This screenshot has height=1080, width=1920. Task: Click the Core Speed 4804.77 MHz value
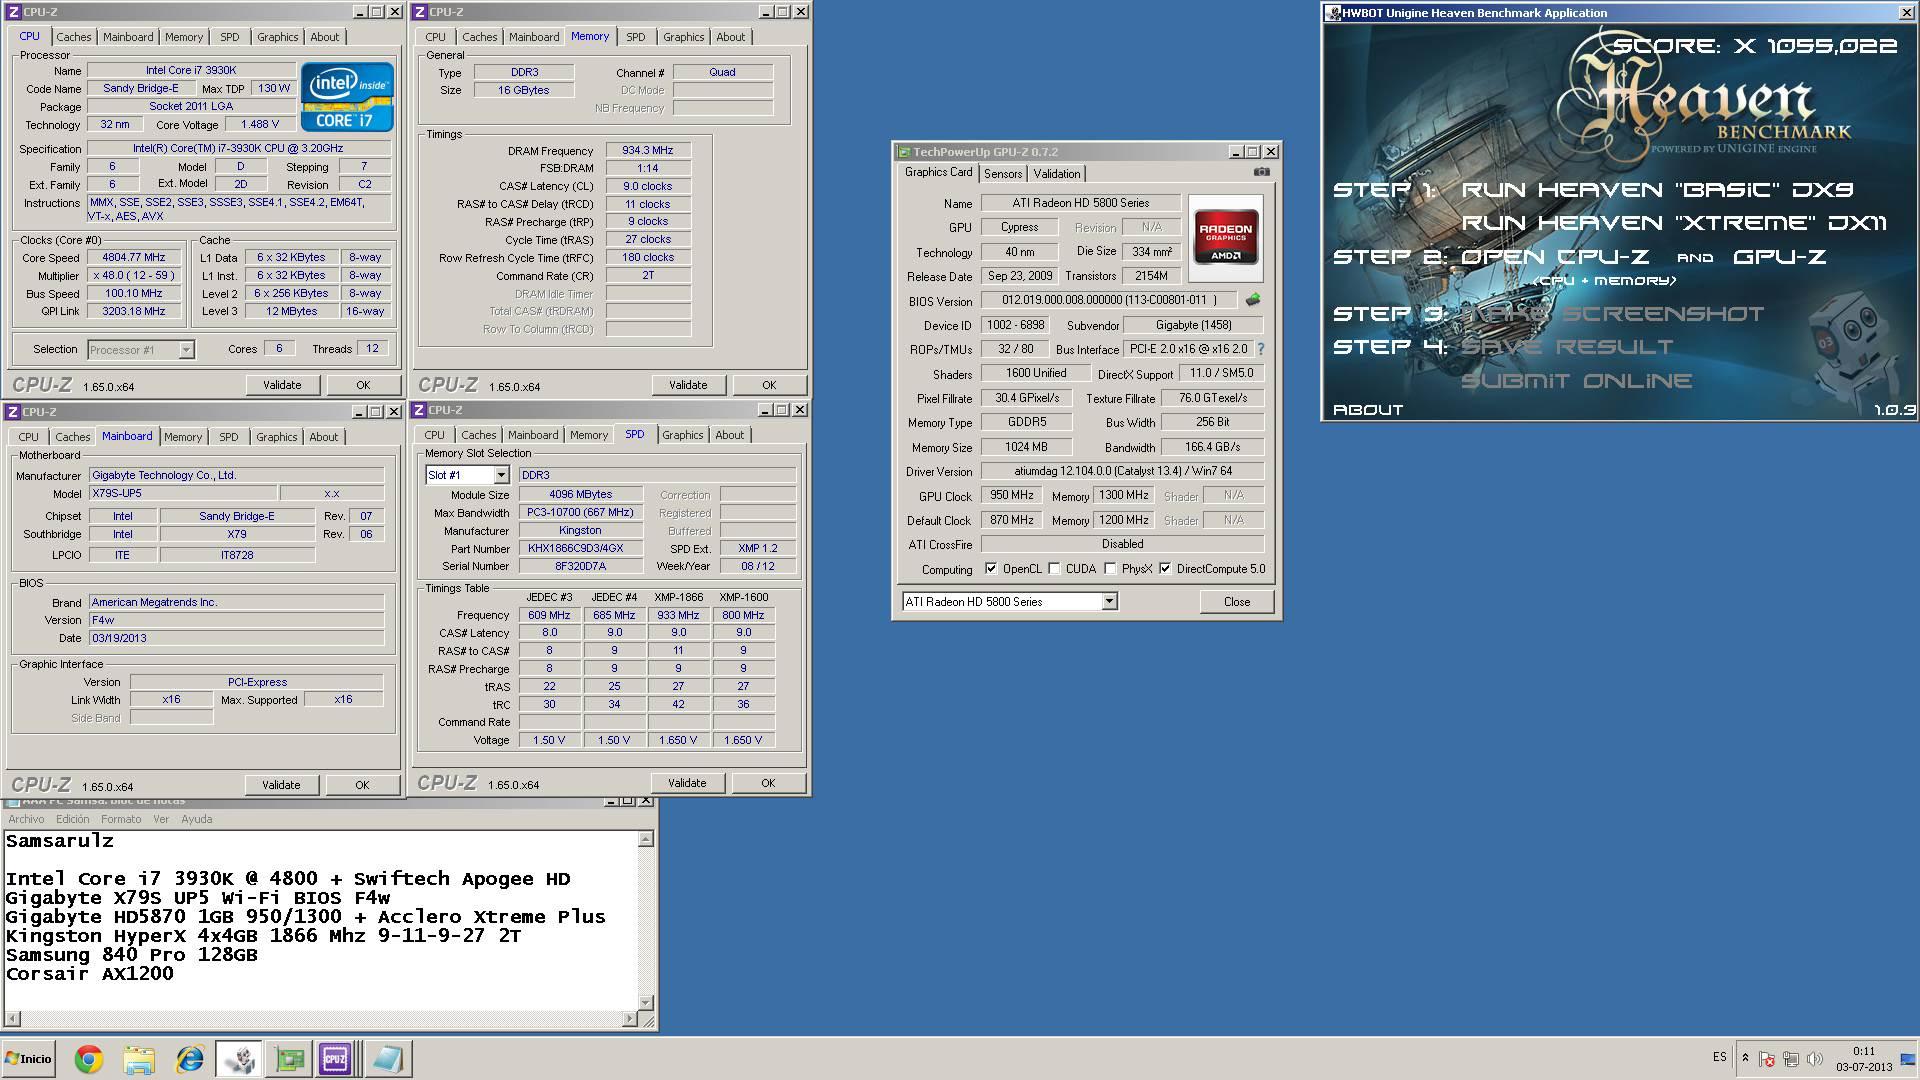pyautogui.click(x=134, y=257)
